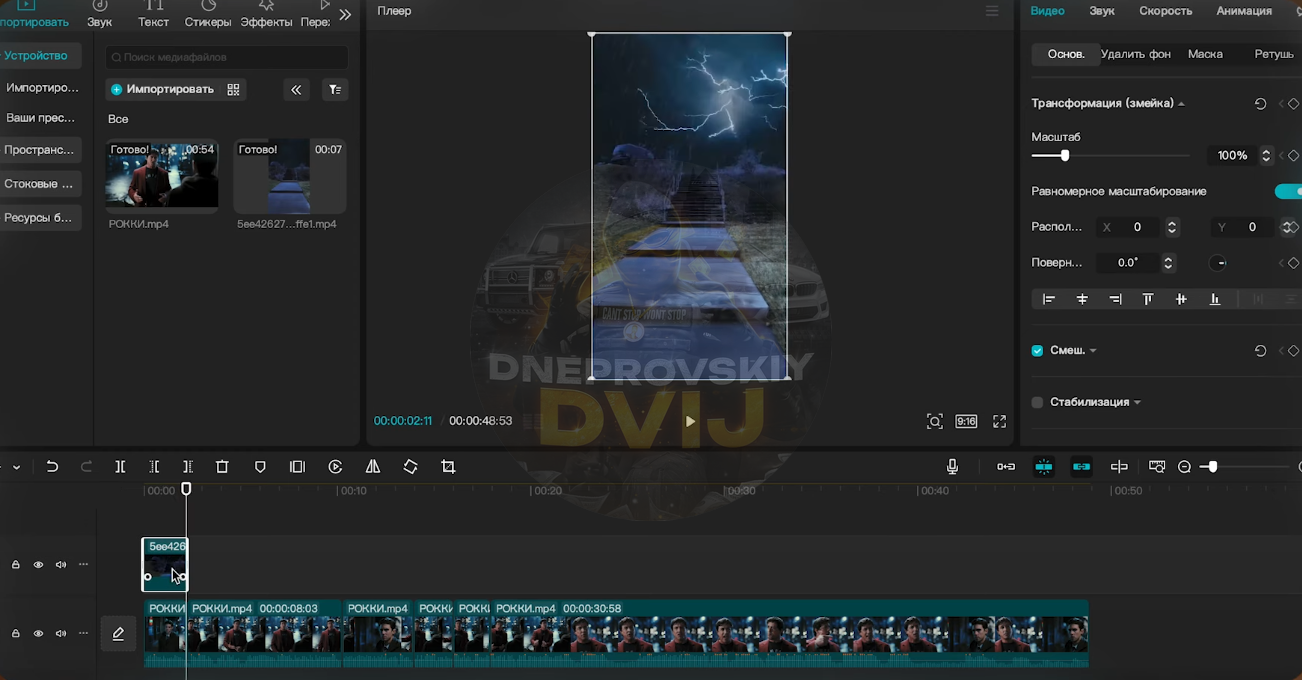
Task: Rotate the clip using rotate icon
Action: click(410, 467)
